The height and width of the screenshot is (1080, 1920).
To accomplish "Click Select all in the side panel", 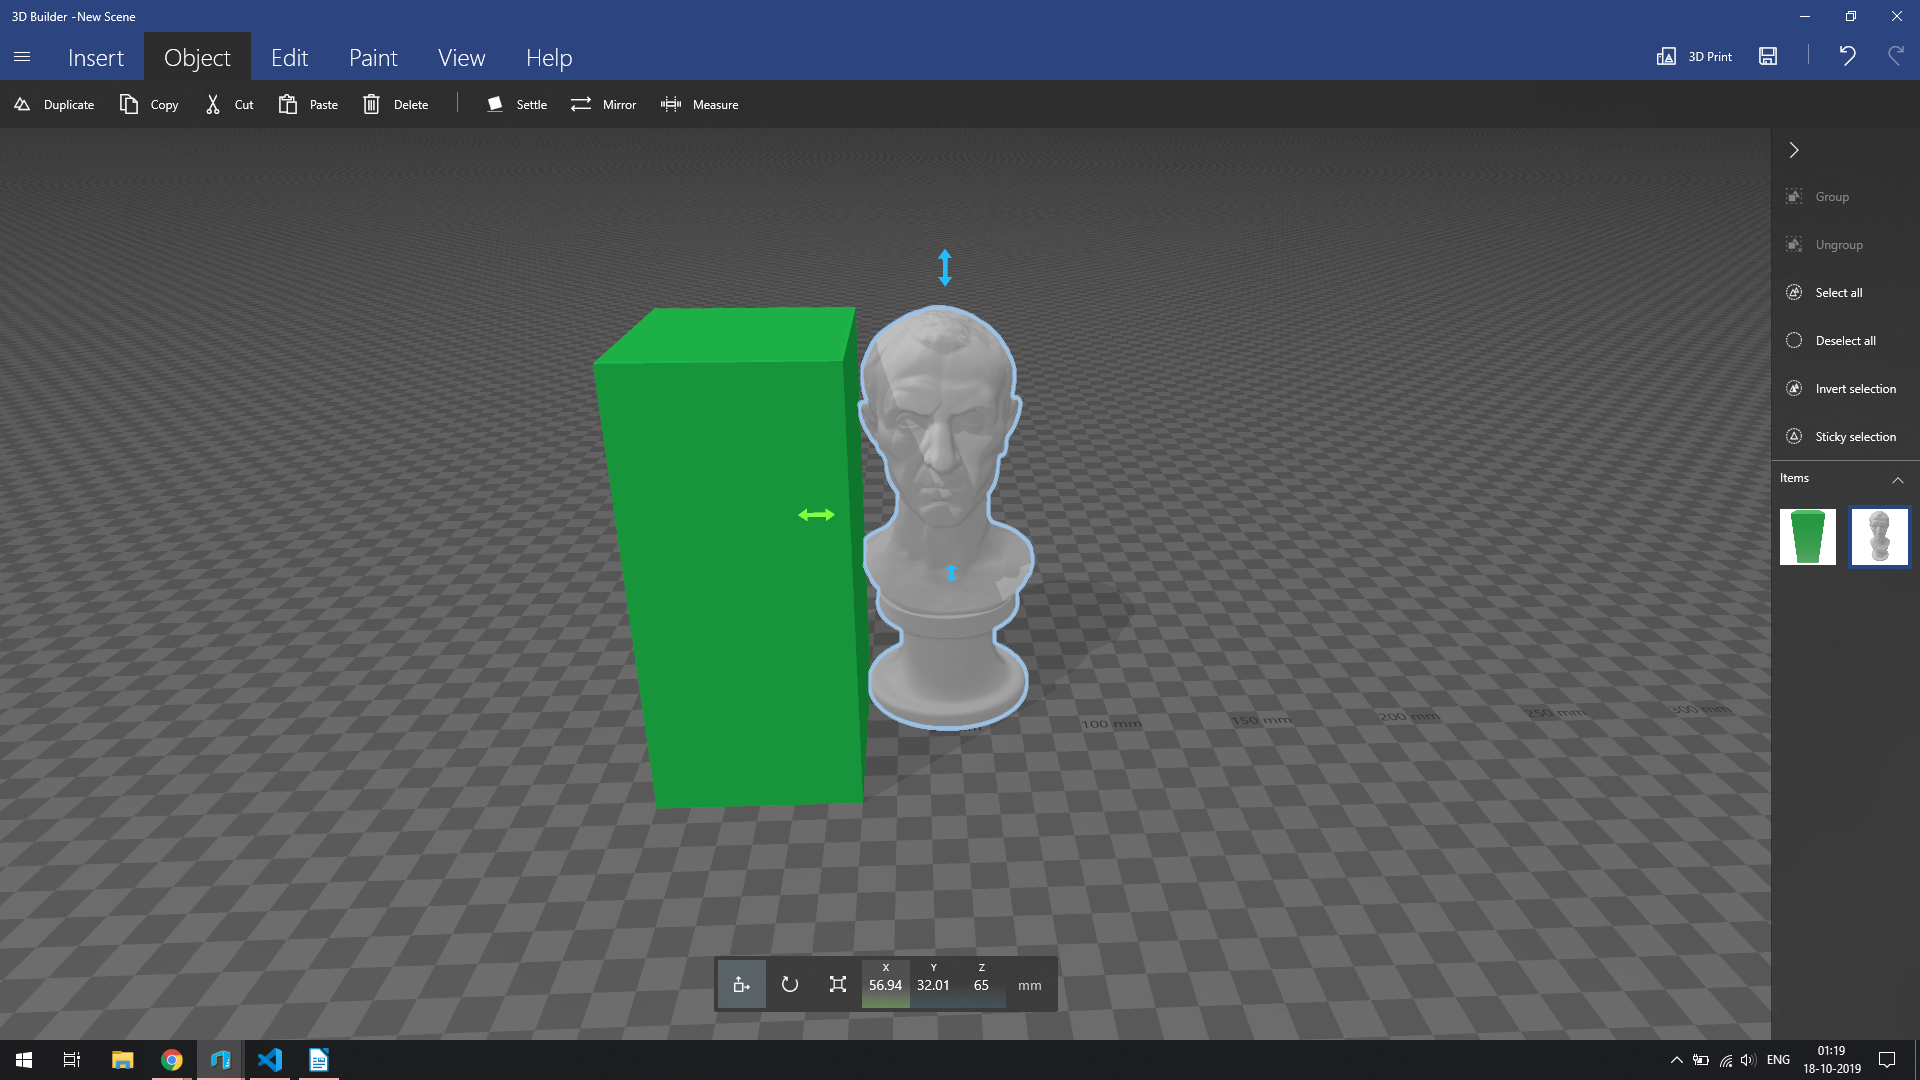I will pos(1837,292).
